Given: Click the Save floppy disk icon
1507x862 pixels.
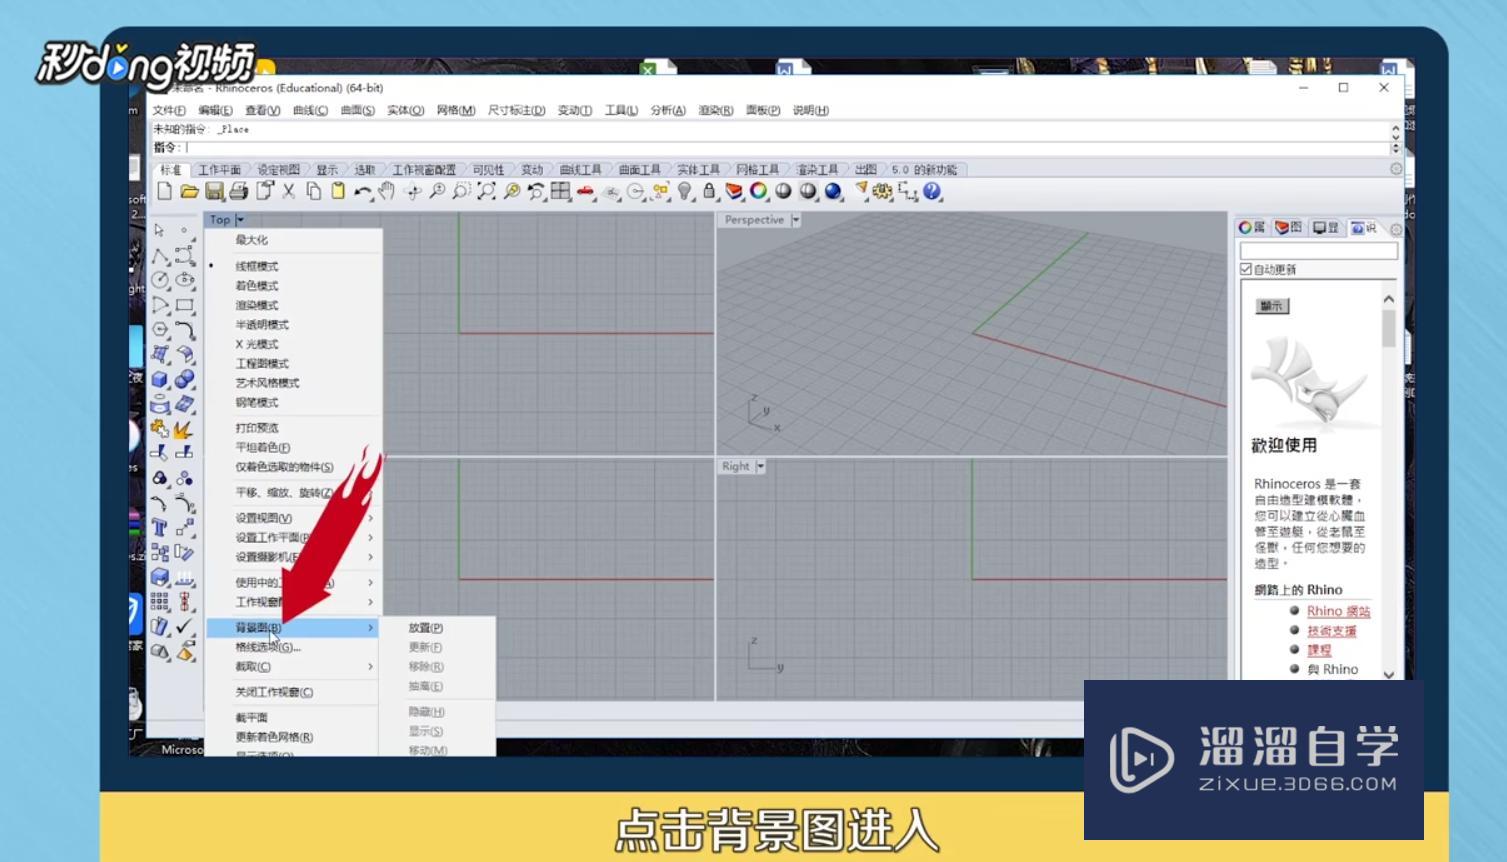Looking at the screenshot, I should [x=214, y=191].
